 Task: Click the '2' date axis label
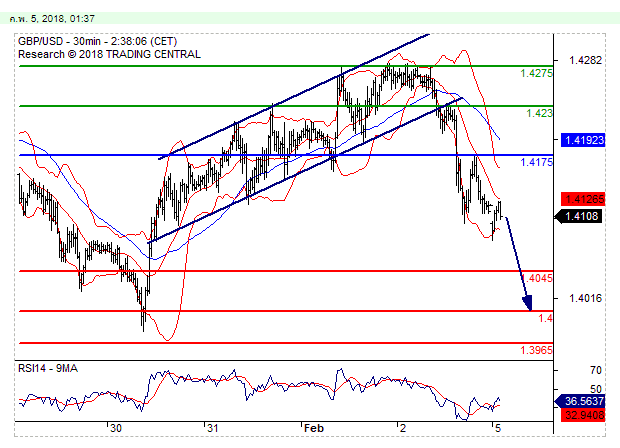coord(403,428)
